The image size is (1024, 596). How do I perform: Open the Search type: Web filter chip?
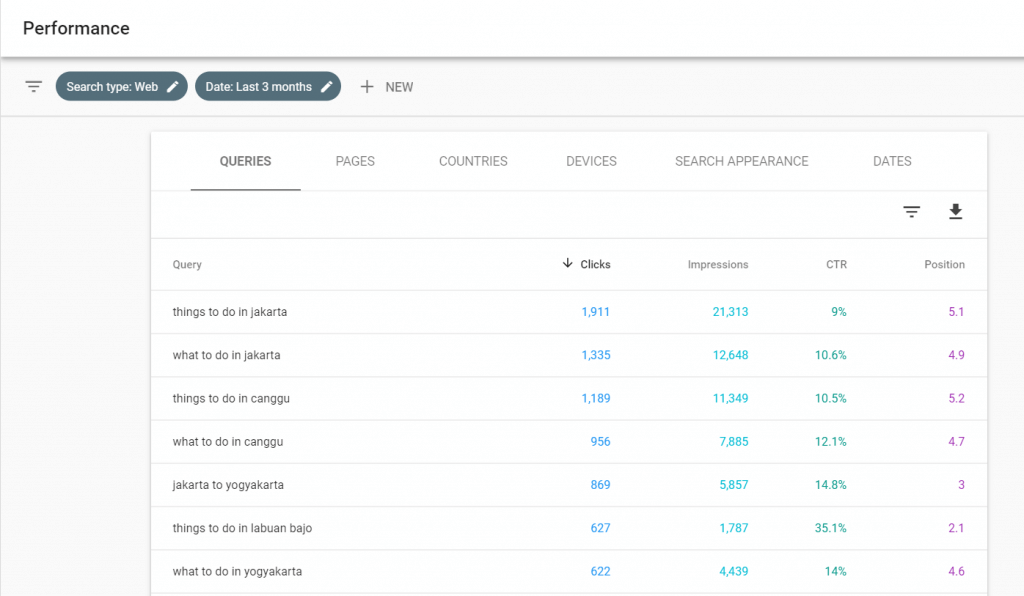(113, 86)
